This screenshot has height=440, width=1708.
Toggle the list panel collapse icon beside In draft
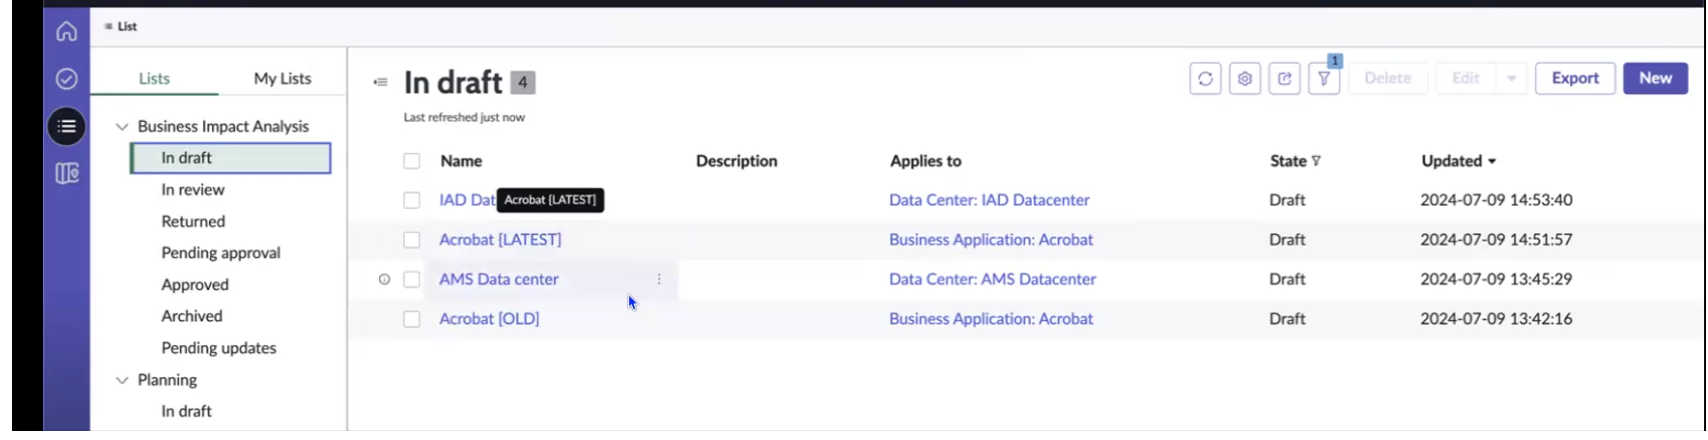click(380, 82)
